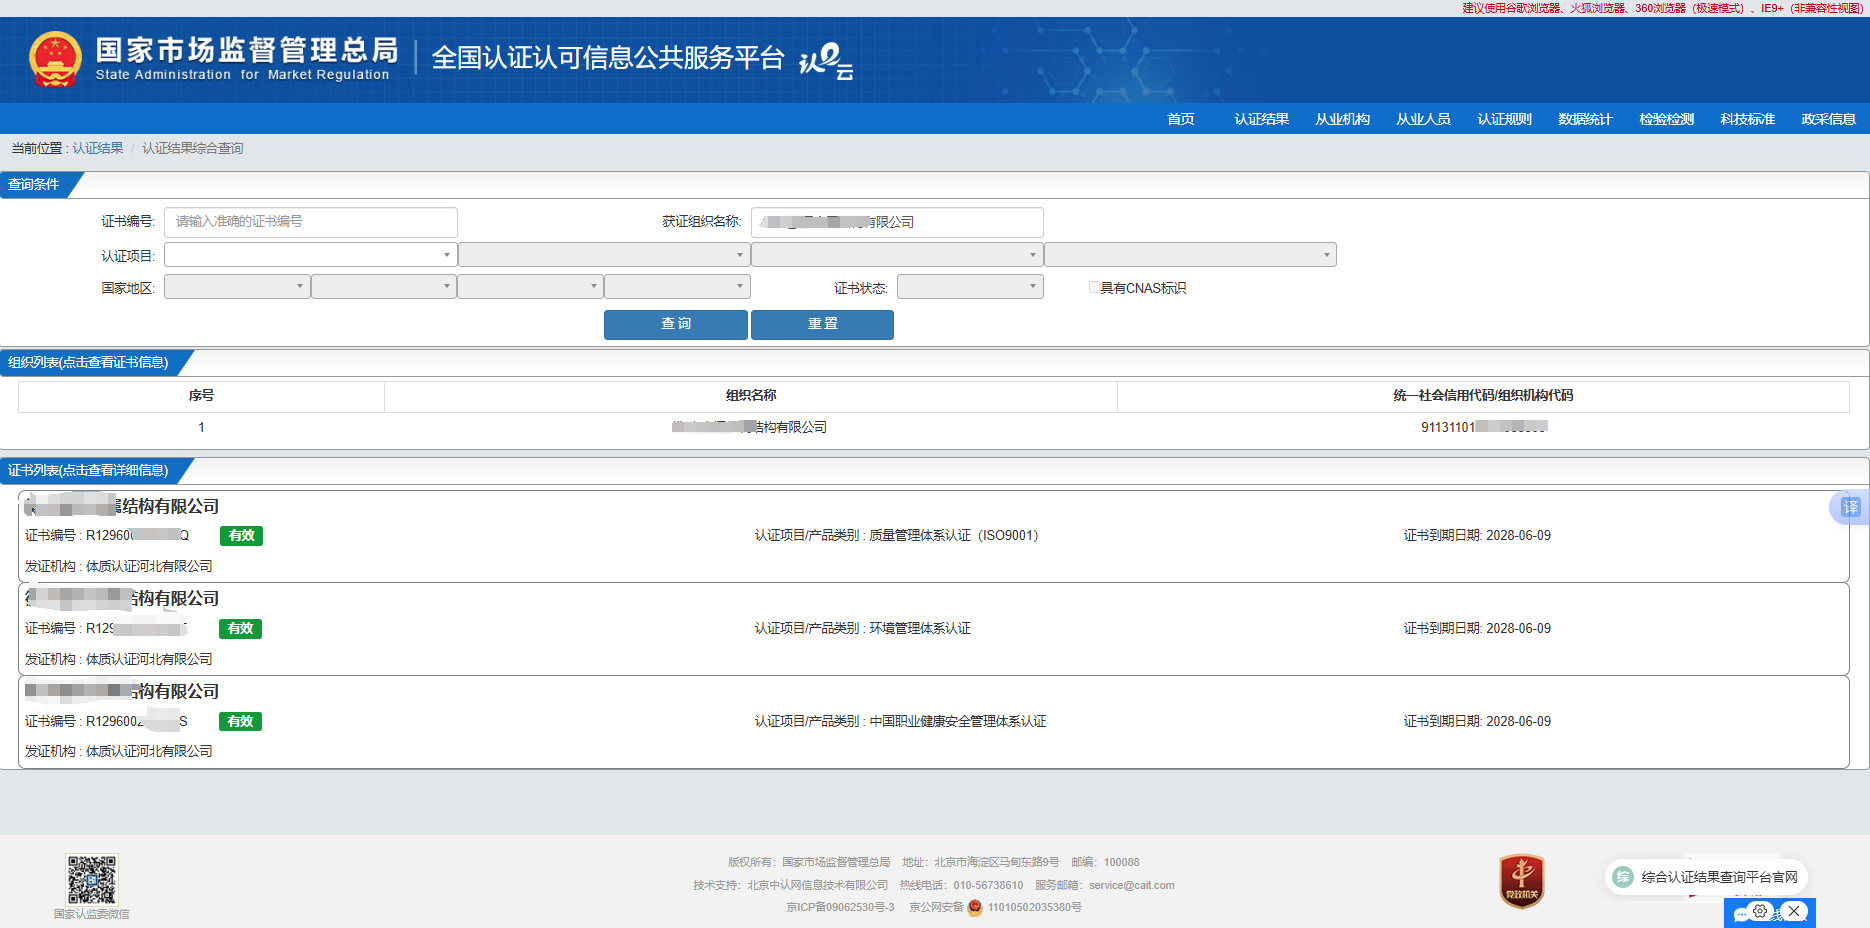Open the 从业机构 navigation menu
The image size is (1870, 928).
pyautogui.click(x=1342, y=119)
